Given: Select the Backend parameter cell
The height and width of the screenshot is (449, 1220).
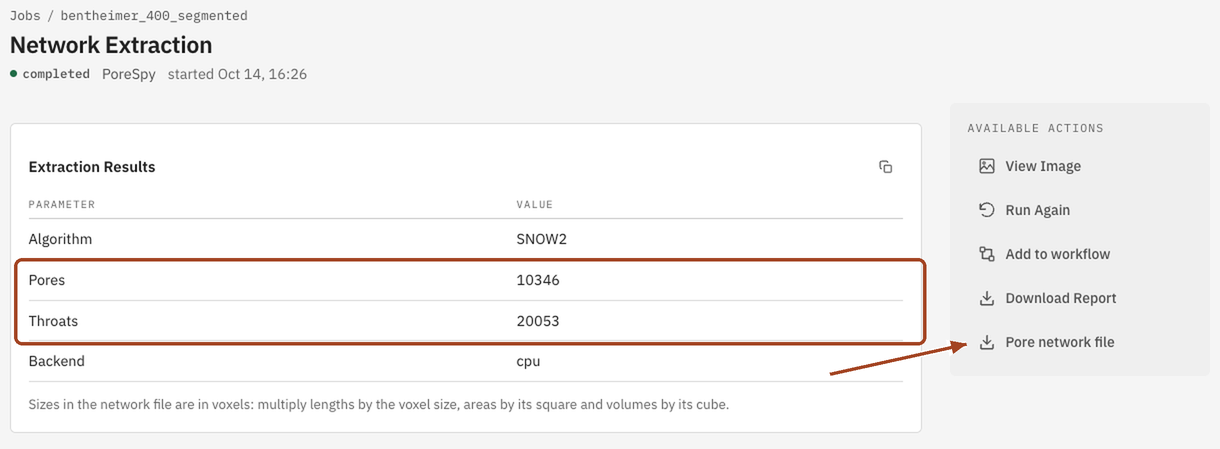Looking at the screenshot, I should pyautogui.click(x=56, y=361).
